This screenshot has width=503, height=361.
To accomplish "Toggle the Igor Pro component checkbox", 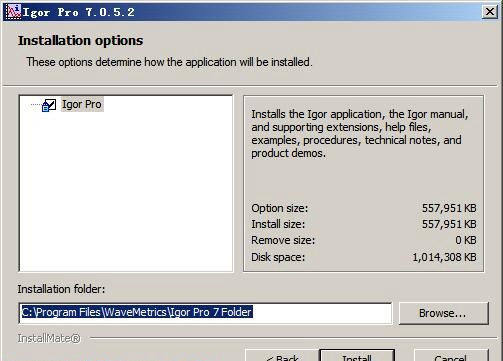I will (51, 104).
